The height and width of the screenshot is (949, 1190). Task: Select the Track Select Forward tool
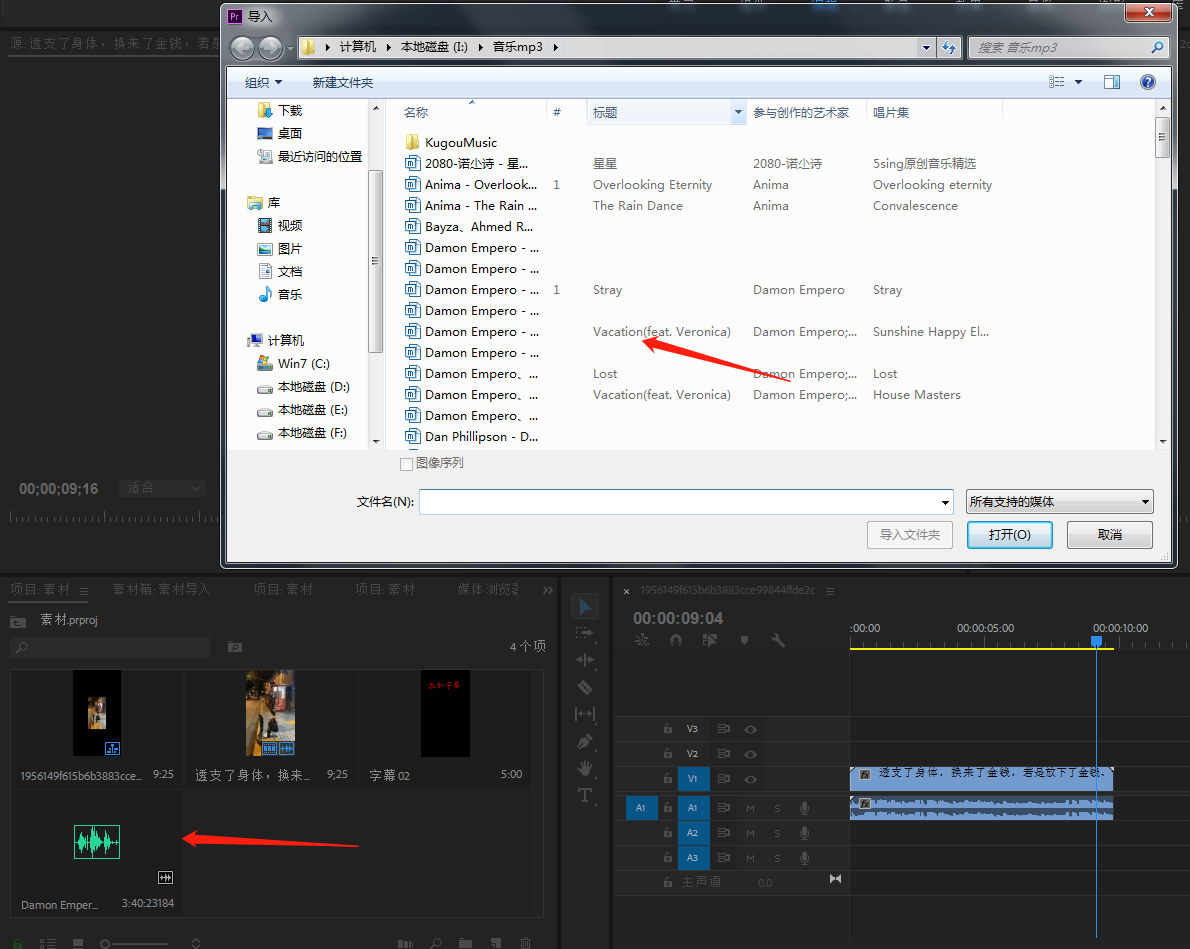585,633
